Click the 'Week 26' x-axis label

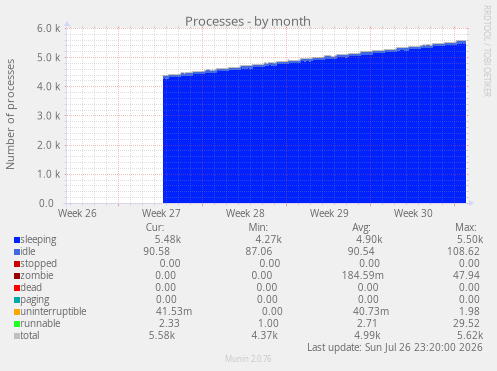pyautogui.click(x=77, y=213)
